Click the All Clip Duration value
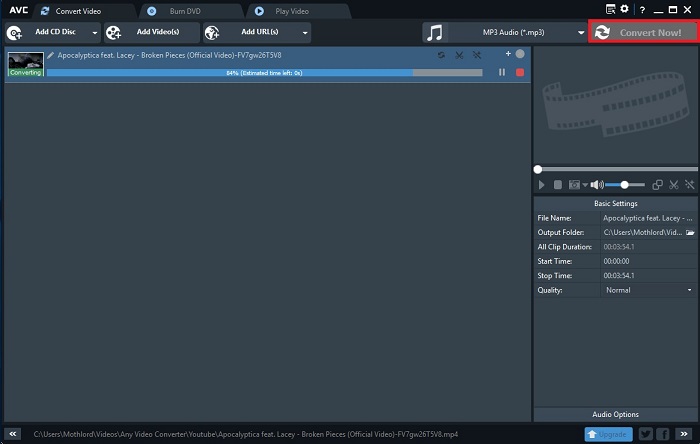 [x=619, y=247]
